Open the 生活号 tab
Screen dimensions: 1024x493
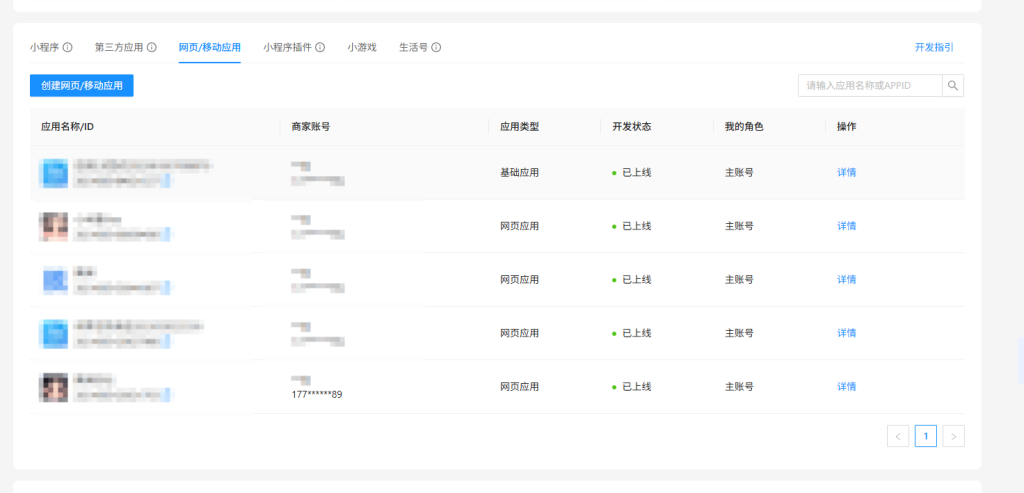413,47
